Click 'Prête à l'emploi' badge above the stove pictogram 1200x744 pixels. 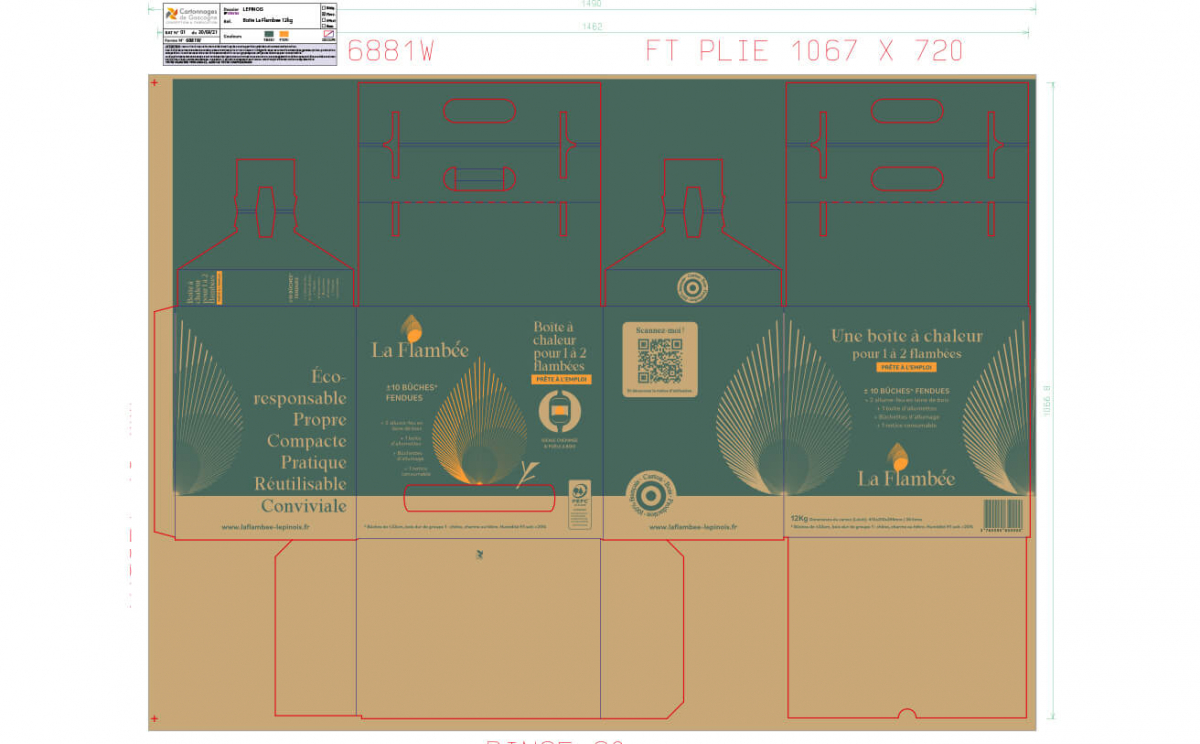coord(561,380)
